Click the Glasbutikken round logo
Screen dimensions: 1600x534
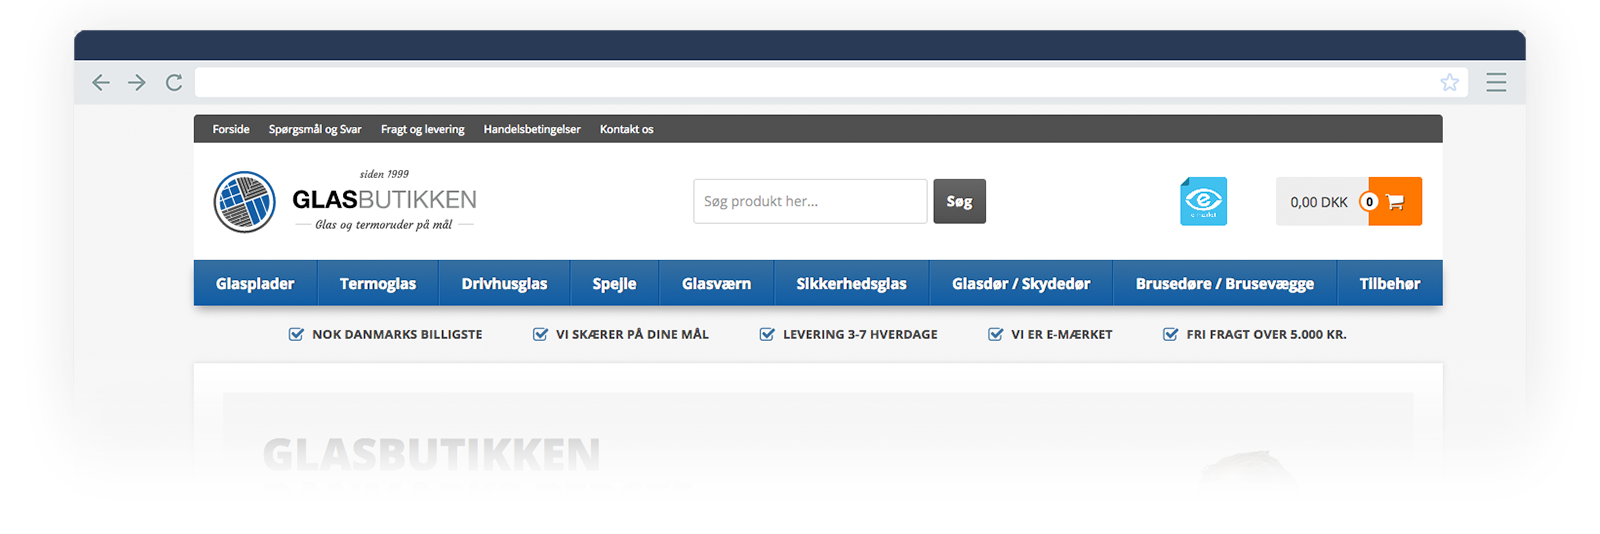(245, 202)
